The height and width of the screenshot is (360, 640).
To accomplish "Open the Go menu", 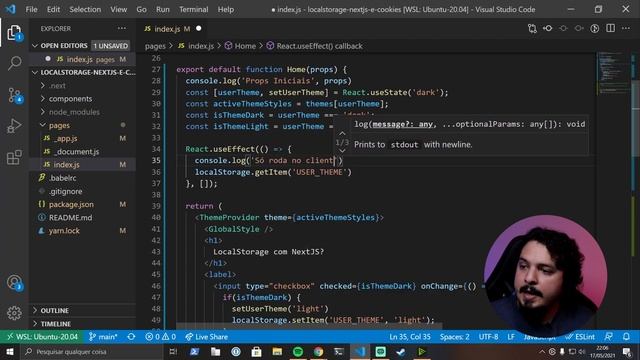I will point(142,9).
